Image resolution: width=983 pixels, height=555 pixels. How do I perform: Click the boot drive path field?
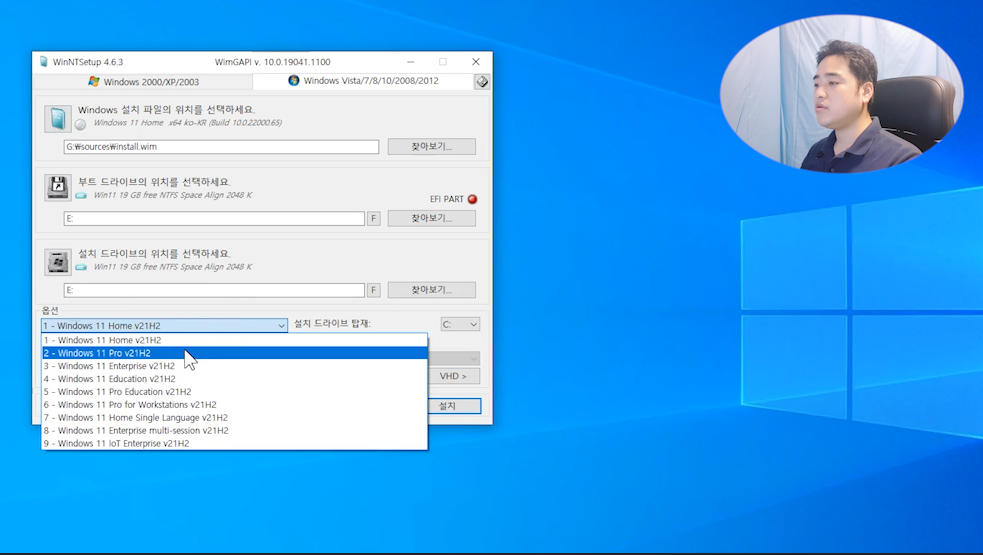pyautogui.click(x=214, y=218)
